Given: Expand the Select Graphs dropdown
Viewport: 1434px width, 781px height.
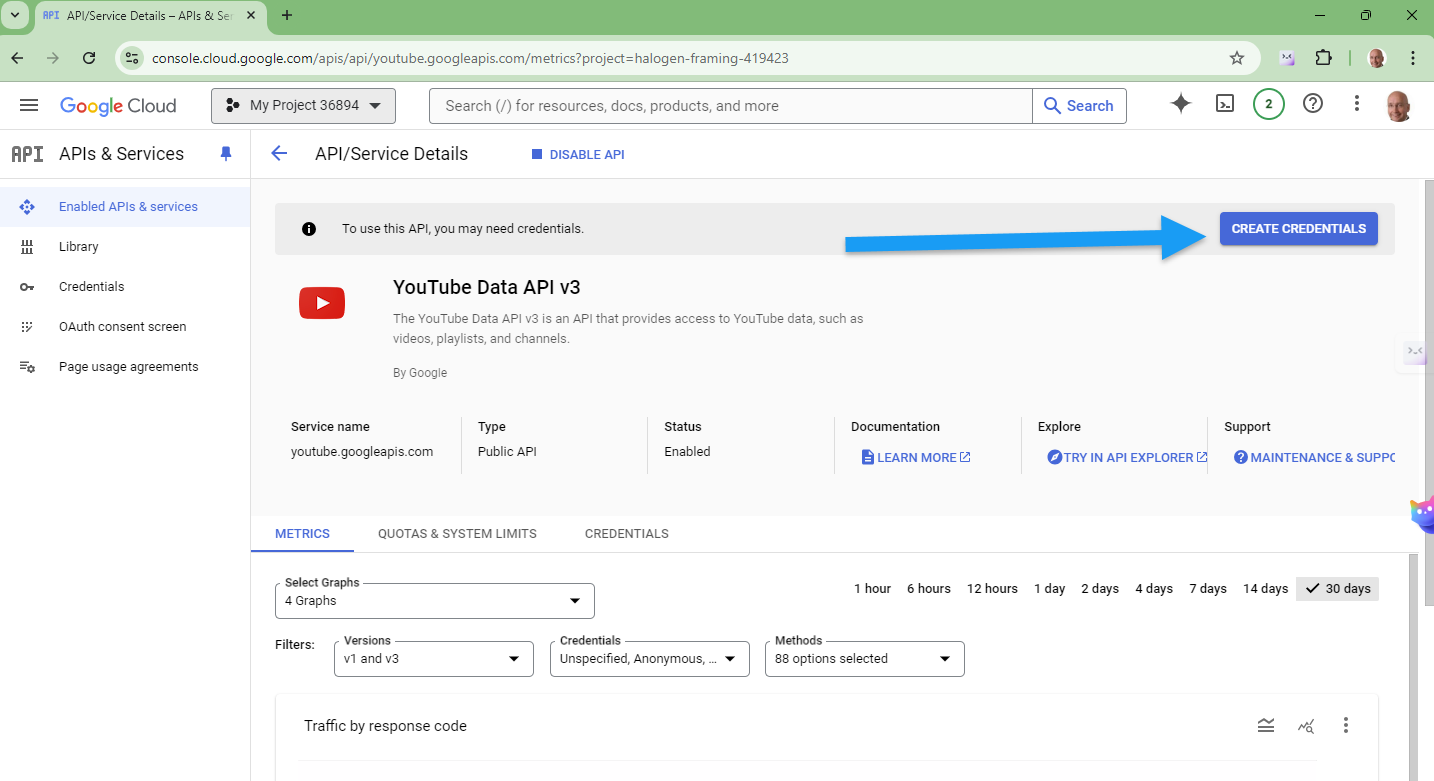Looking at the screenshot, I should [434, 601].
